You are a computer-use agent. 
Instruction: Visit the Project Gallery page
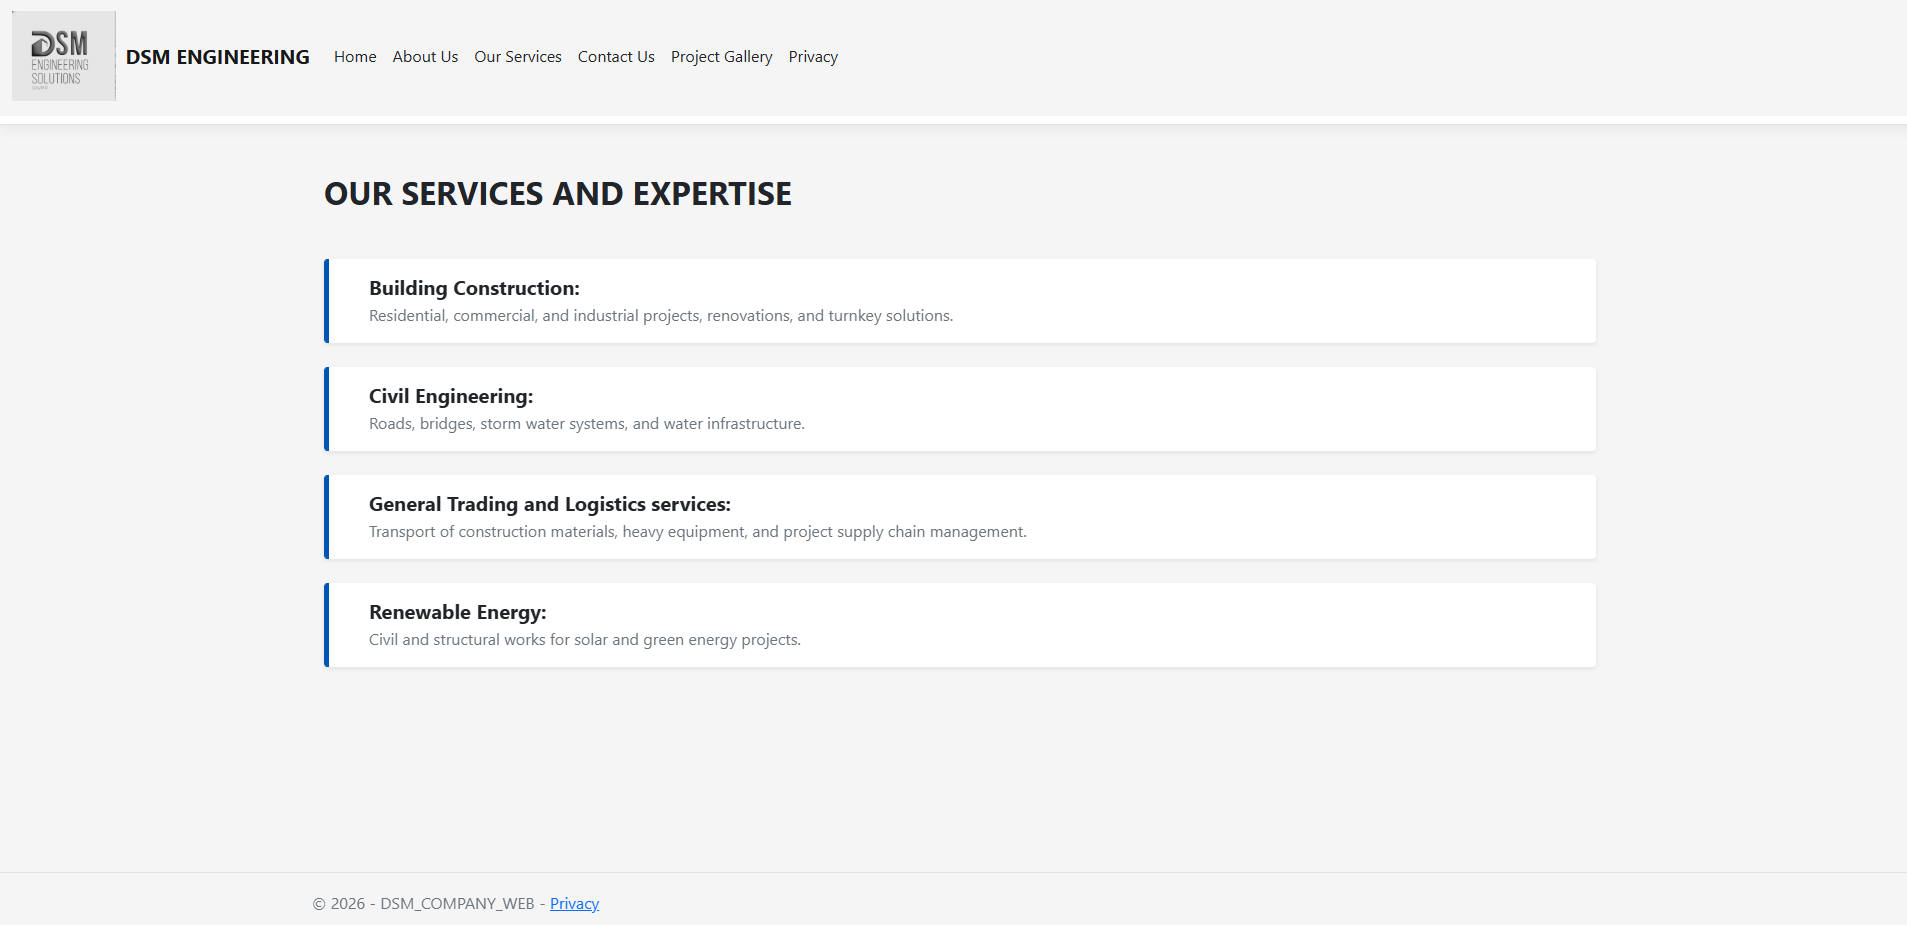pyautogui.click(x=722, y=57)
